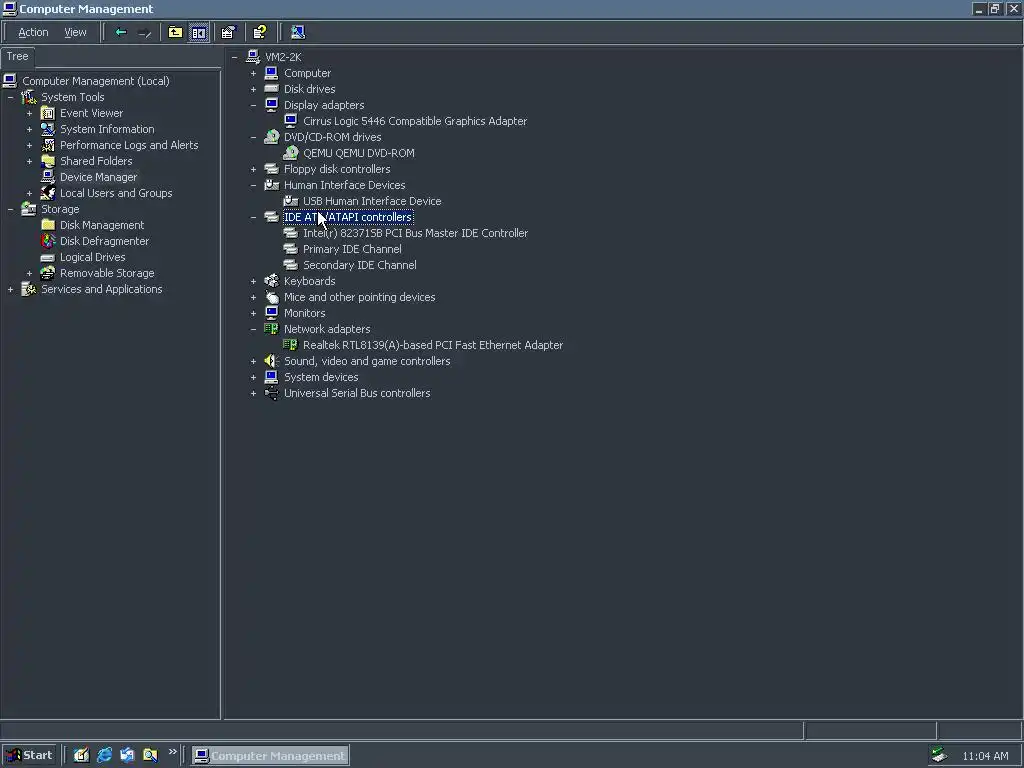
Task: Click the System Information icon
Action: pyautogui.click(x=48, y=129)
